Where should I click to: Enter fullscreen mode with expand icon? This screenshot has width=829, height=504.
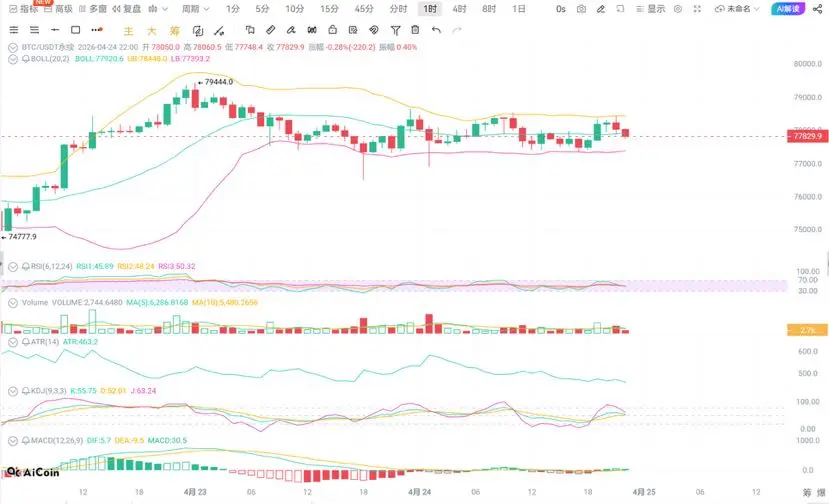tap(697, 9)
